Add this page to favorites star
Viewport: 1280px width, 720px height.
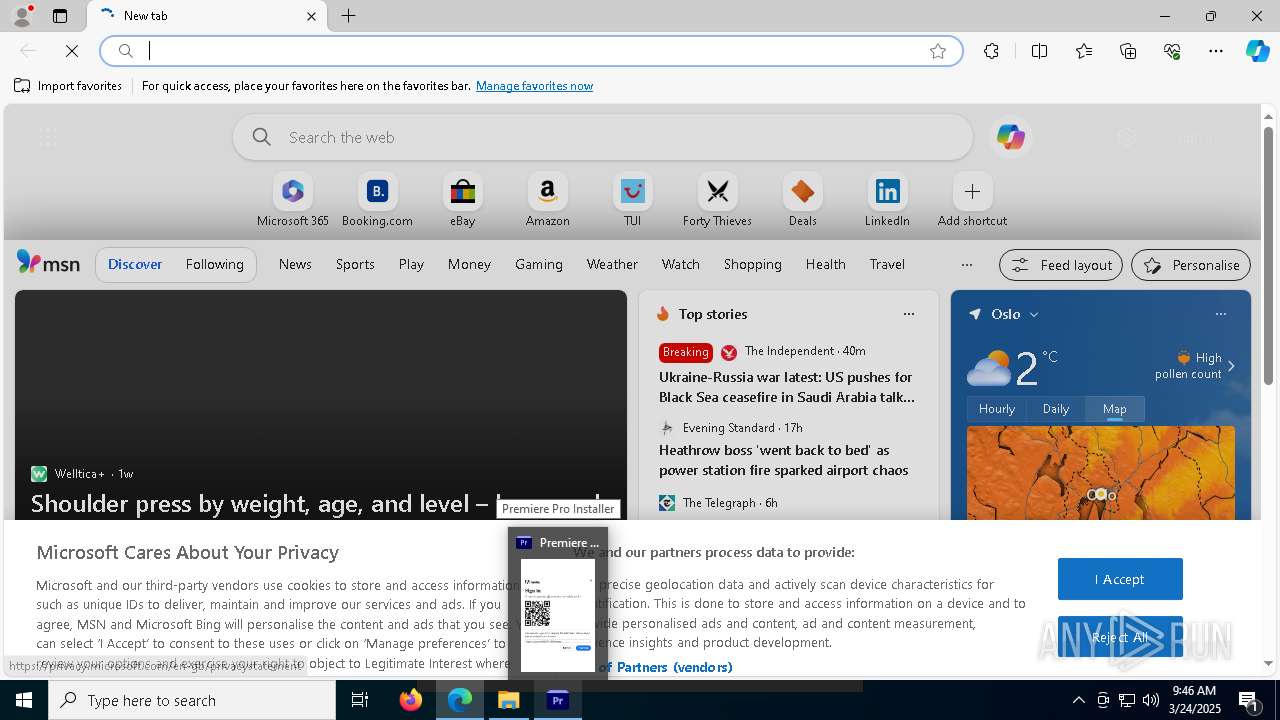coord(938,51)
